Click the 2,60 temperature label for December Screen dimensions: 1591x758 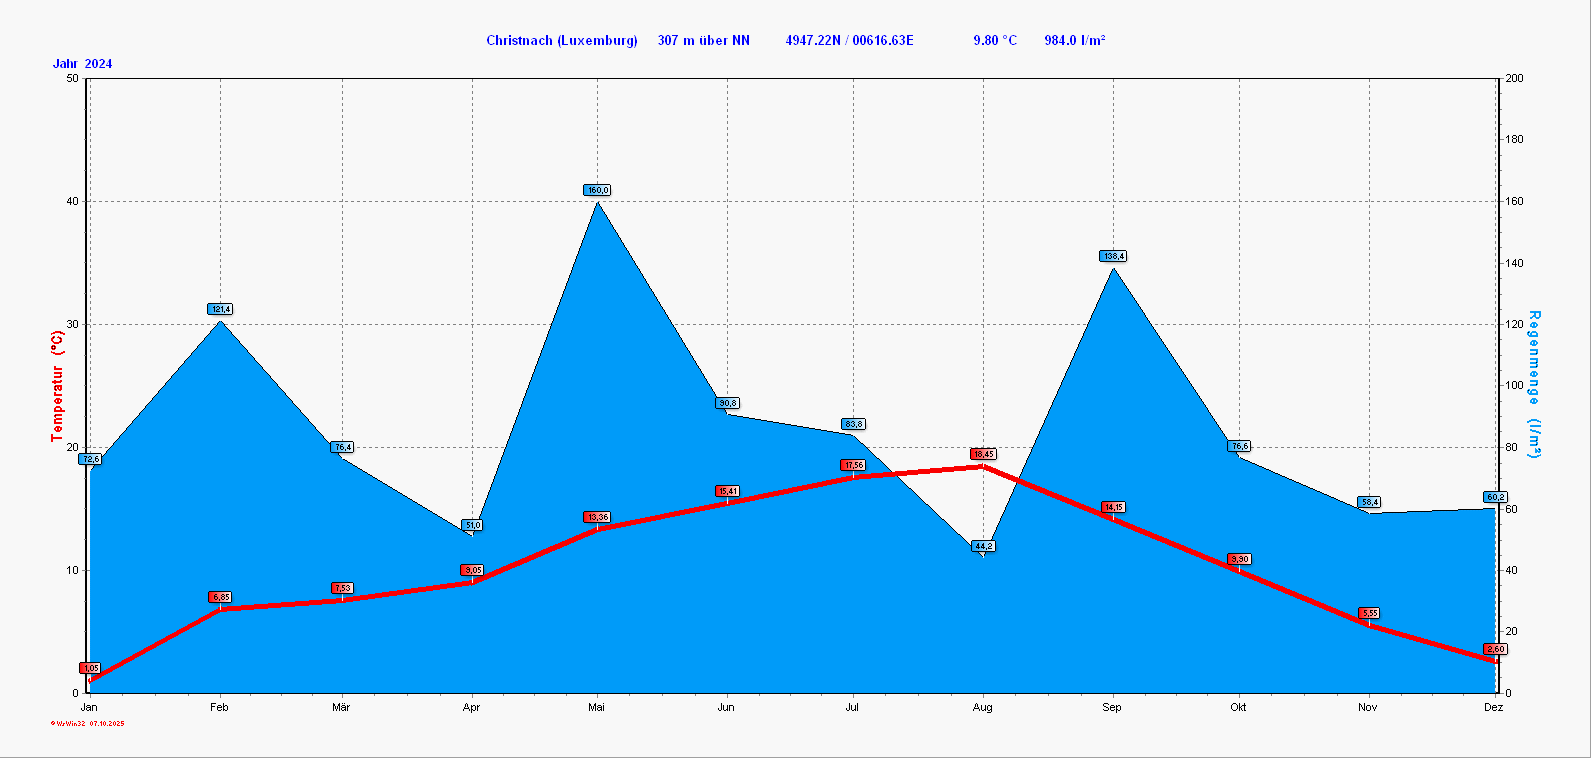[x=1494, y=649]
